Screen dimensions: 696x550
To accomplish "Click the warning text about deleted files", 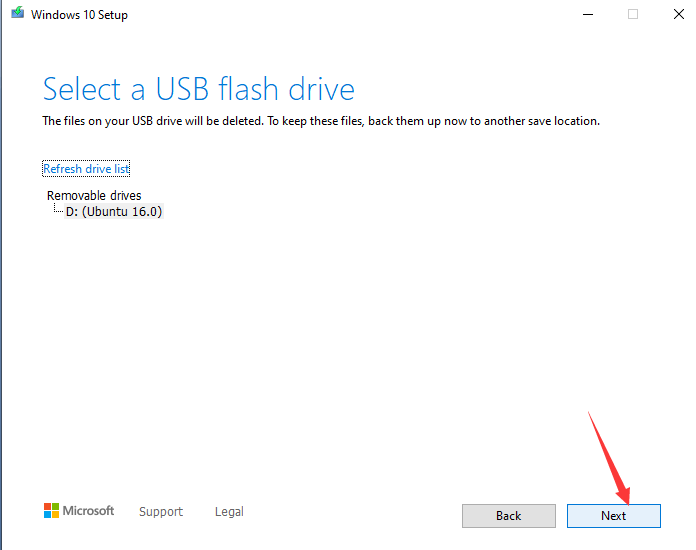I will point(320,121).
